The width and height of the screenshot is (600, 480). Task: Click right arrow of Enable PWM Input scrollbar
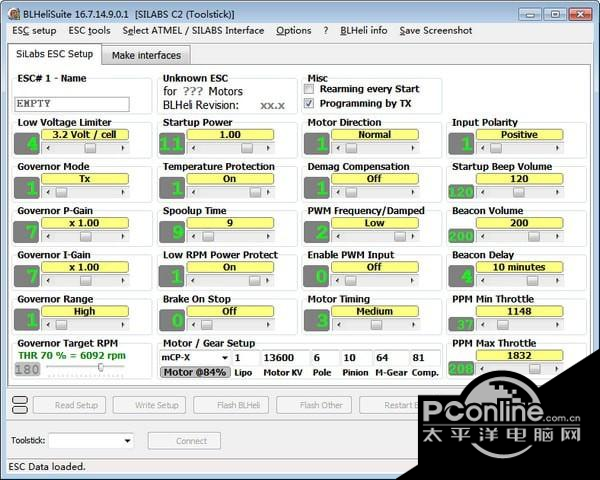[413, 281]
